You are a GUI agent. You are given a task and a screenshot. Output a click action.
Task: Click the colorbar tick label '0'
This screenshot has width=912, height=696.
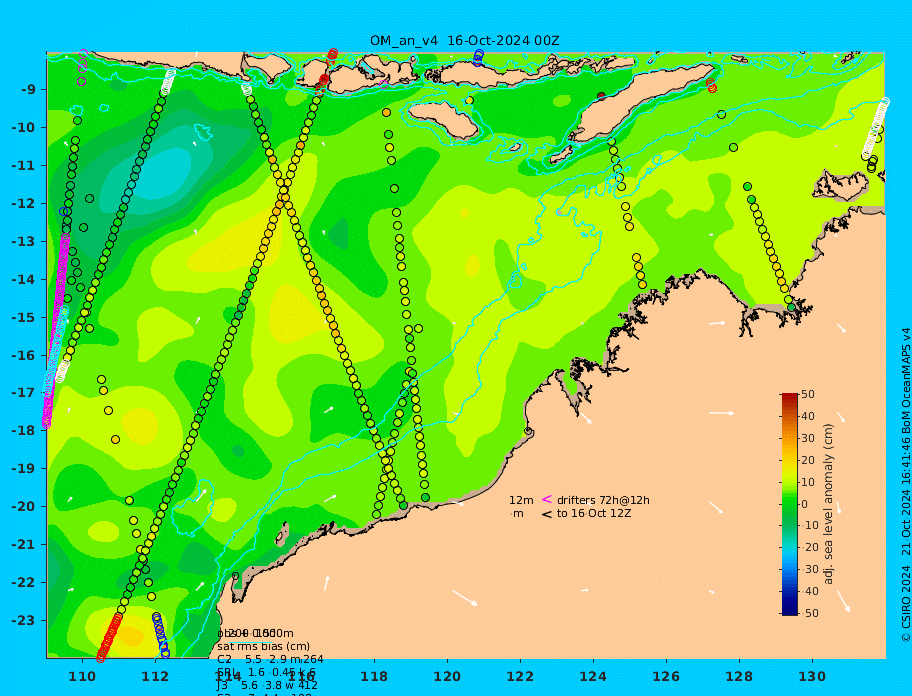tap(805, 504)
